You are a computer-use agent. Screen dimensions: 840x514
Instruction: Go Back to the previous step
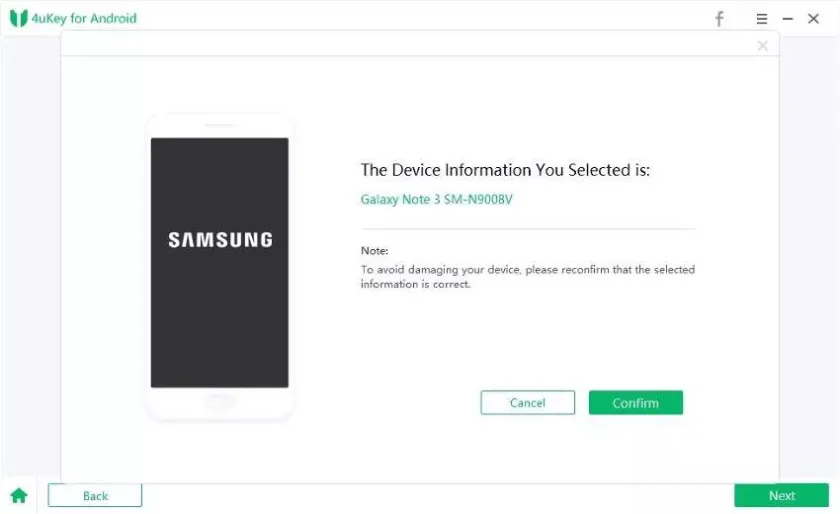(95, 496)
